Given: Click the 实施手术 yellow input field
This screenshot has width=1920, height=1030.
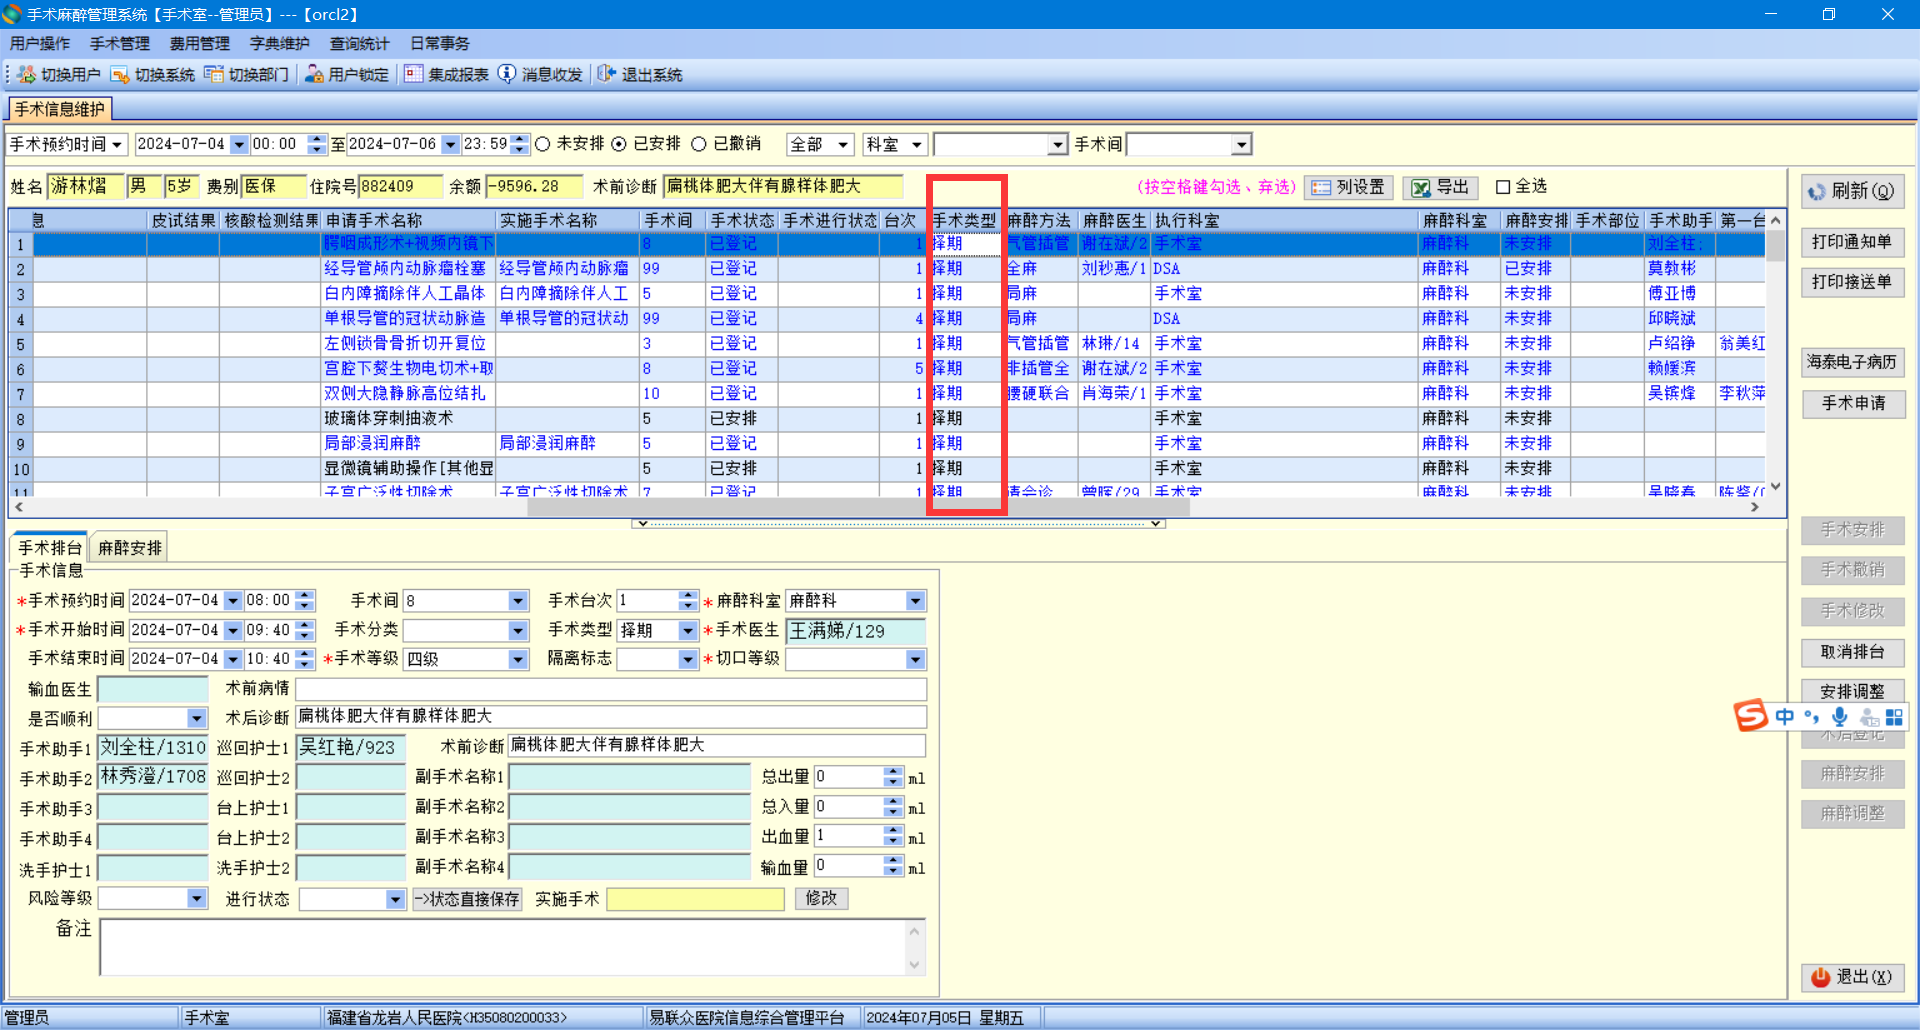Looking at the screenshot, I should 695,899.
